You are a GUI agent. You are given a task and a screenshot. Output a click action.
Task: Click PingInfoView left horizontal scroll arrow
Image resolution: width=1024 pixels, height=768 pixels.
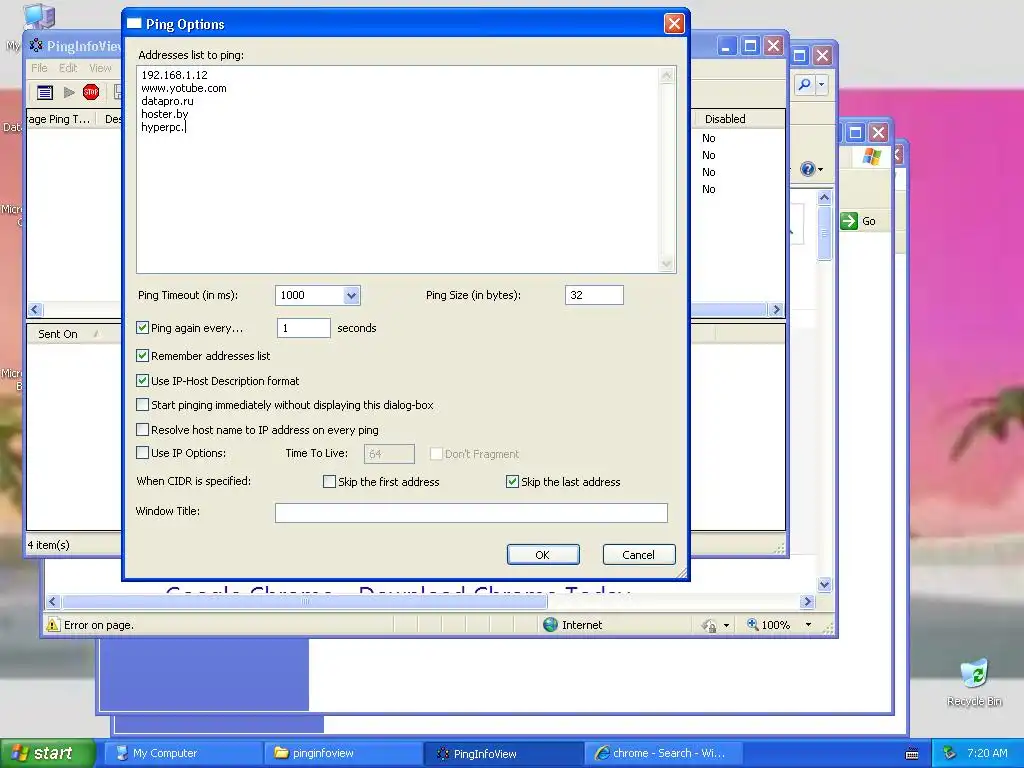click(35, 310)
